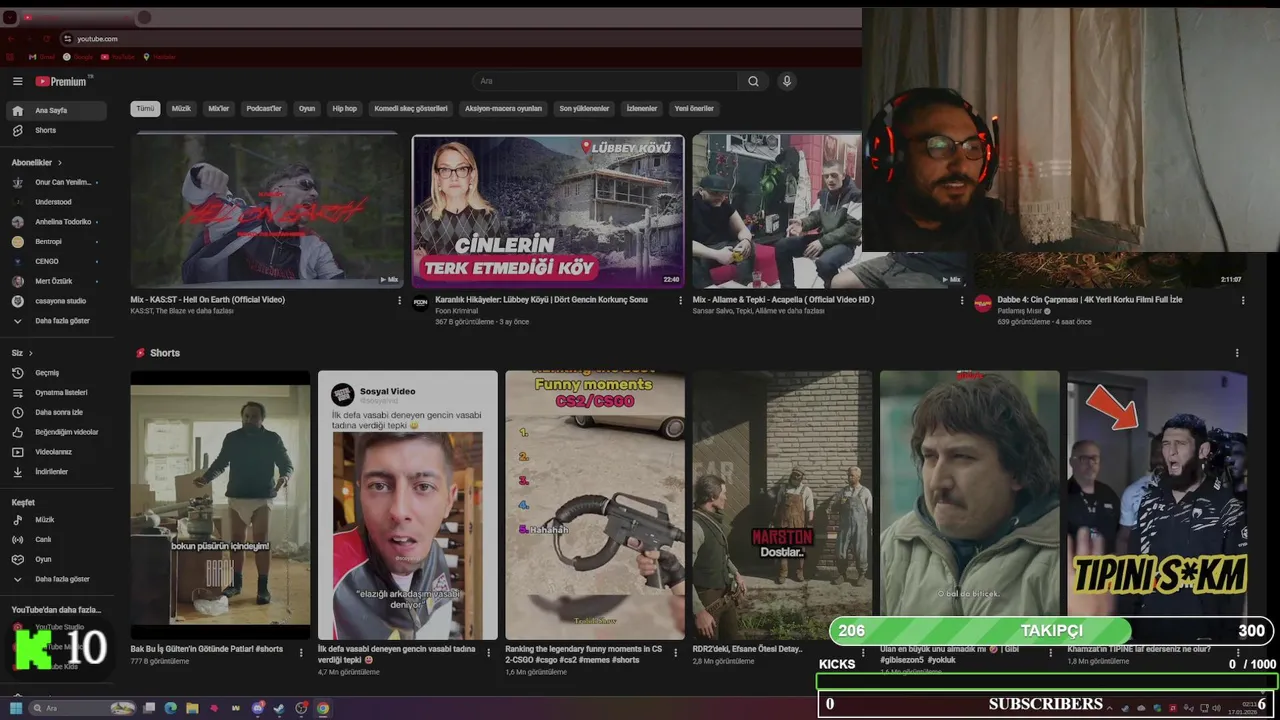Select the Hip hop filter chip
This screenshot has height=720, width=1280.
point(344,108)
